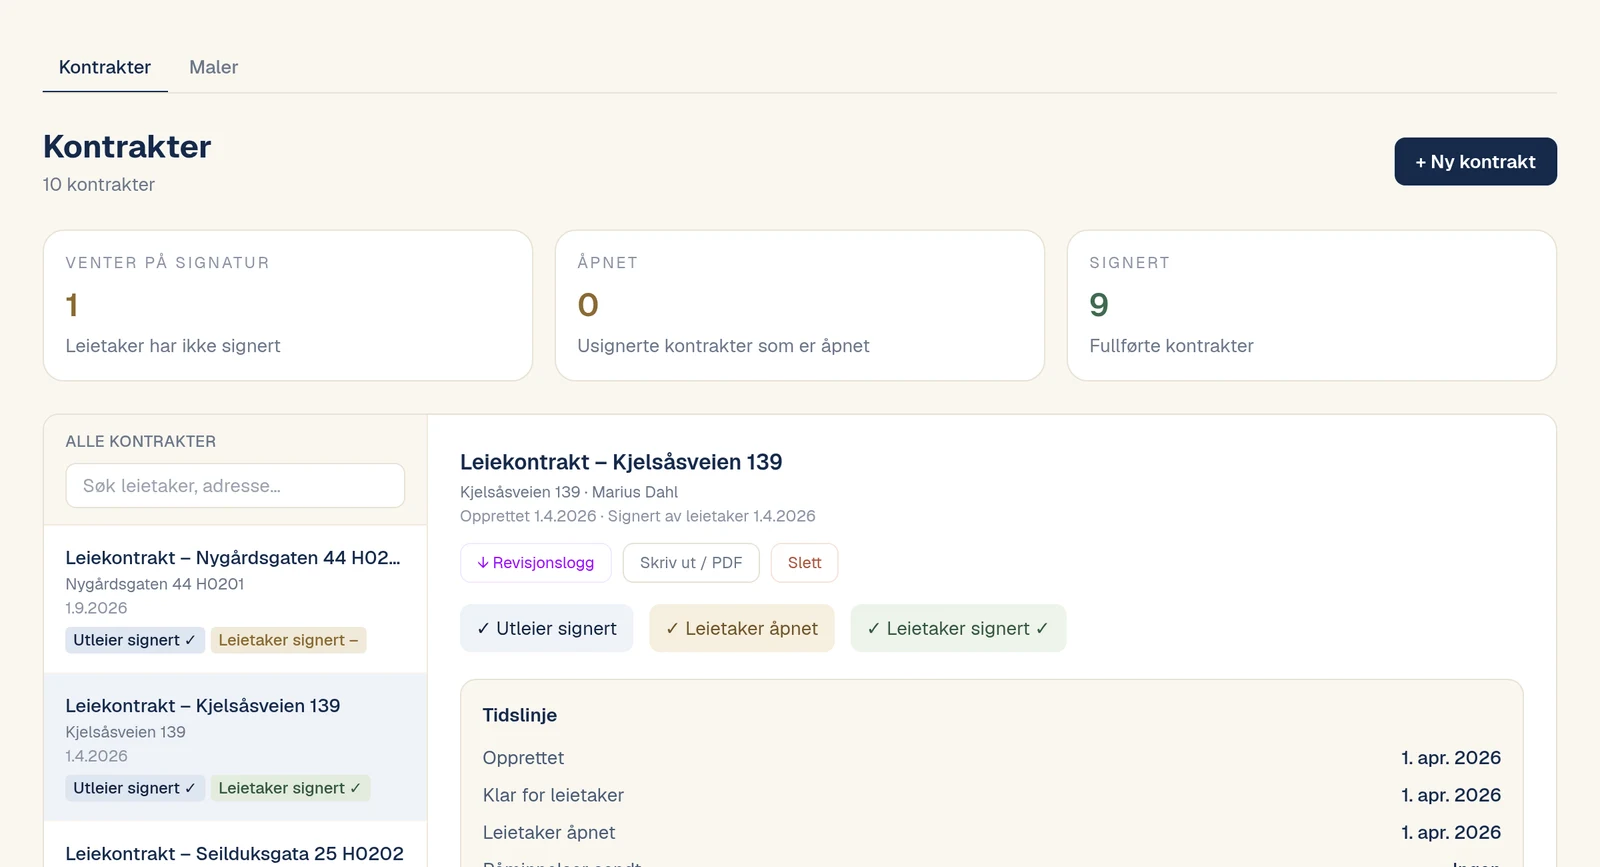This screenshot has width=1600, height=867.
Task: Delete contract with Slett button
Action: (804, 563)
